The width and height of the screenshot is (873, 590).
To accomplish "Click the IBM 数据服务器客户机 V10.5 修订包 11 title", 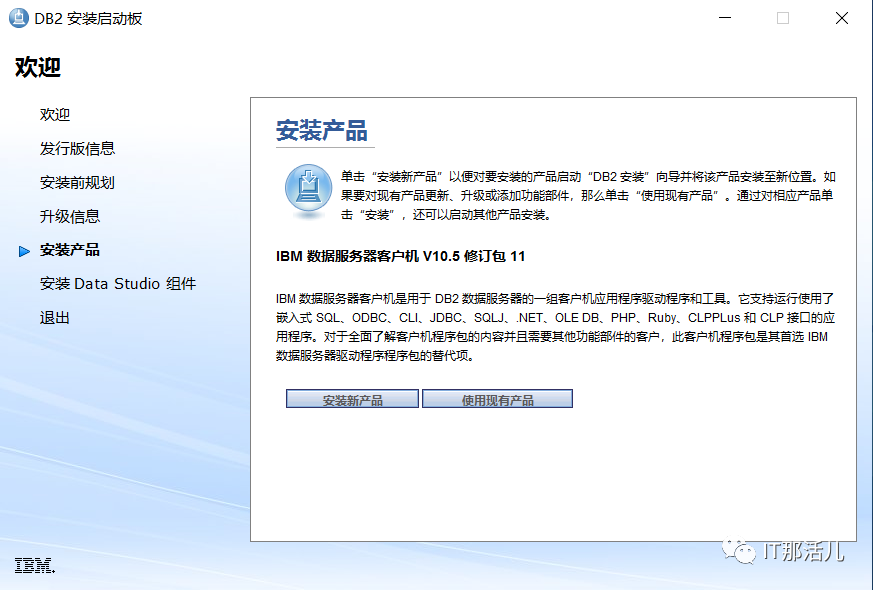I will (400, 257).
